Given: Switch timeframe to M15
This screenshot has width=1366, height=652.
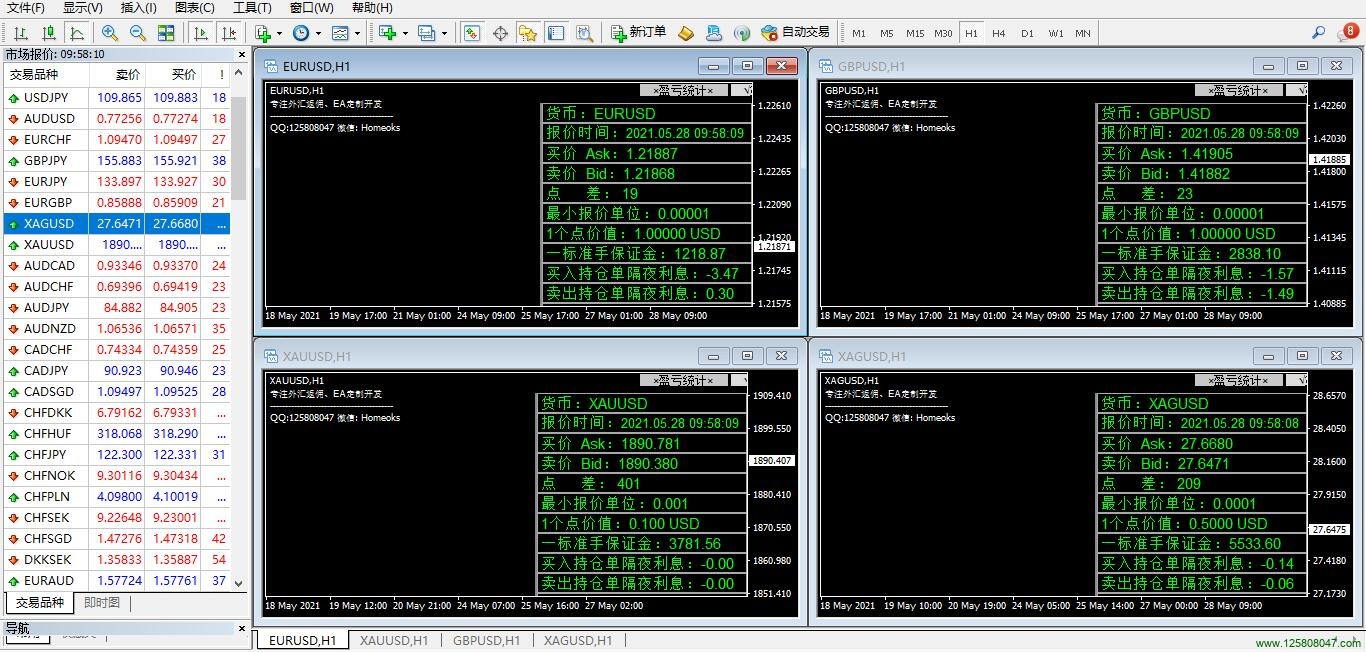Looking at the screenshot, I should click(915, 33).
